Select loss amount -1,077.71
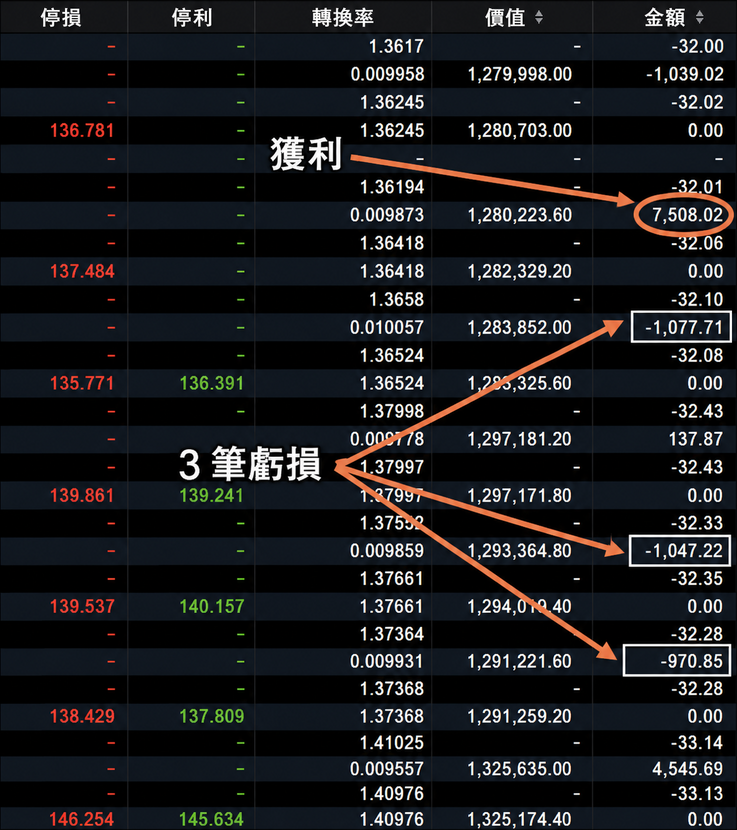 click(x=684, y=327)
